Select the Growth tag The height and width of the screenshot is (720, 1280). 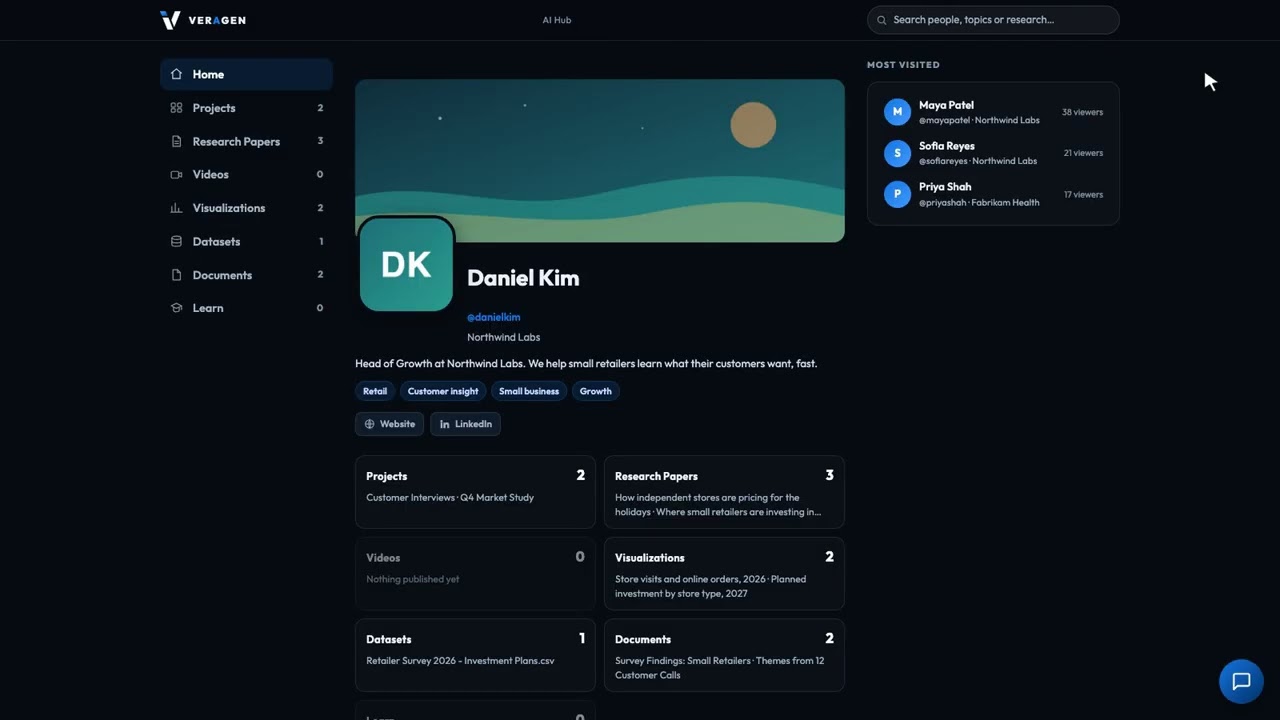595,391
